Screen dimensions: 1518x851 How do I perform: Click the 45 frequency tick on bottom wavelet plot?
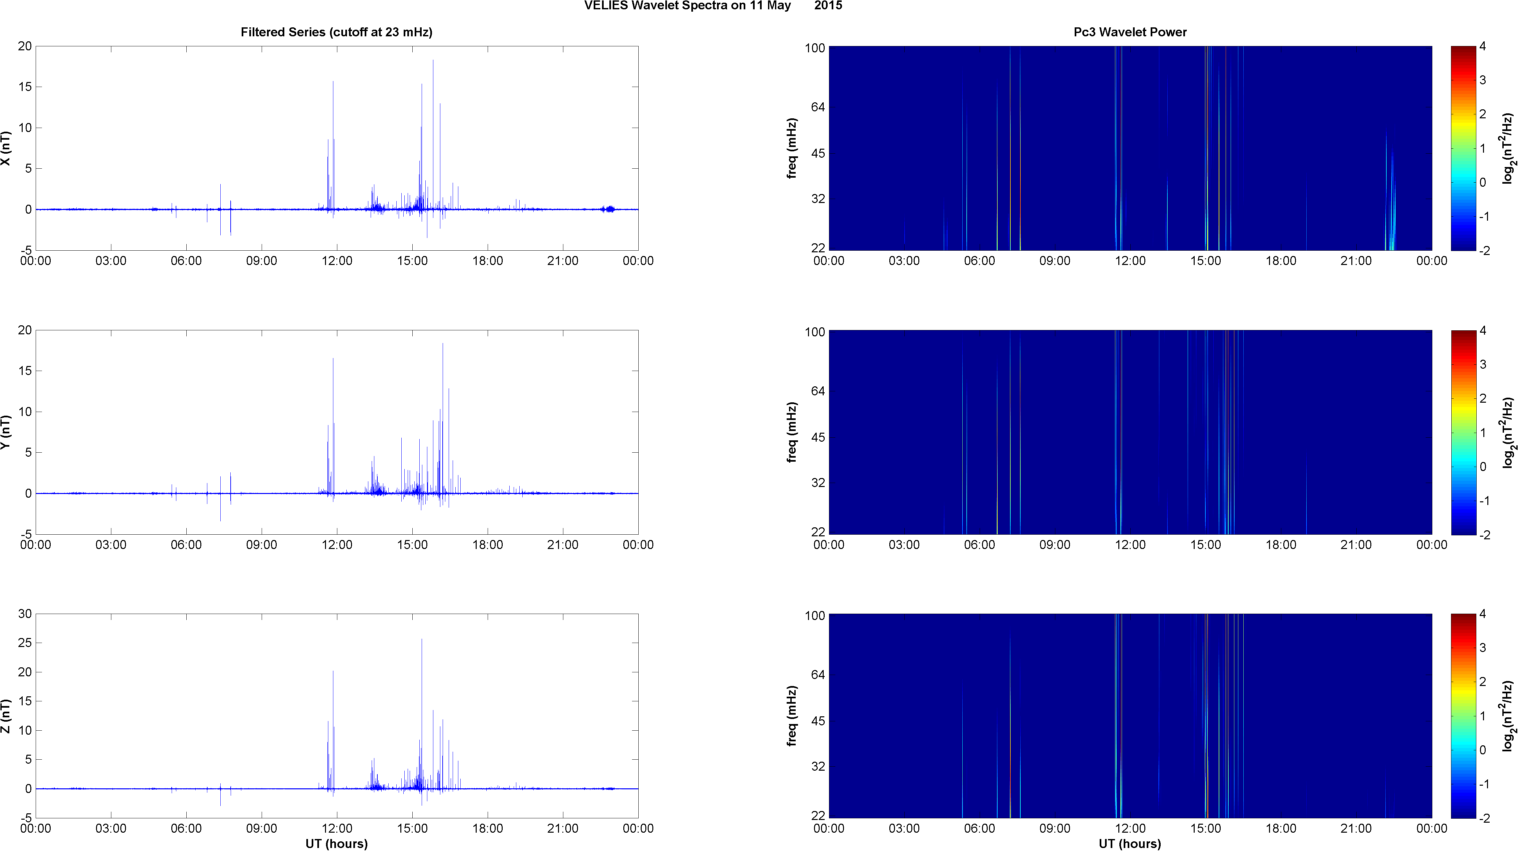point(818,721)
